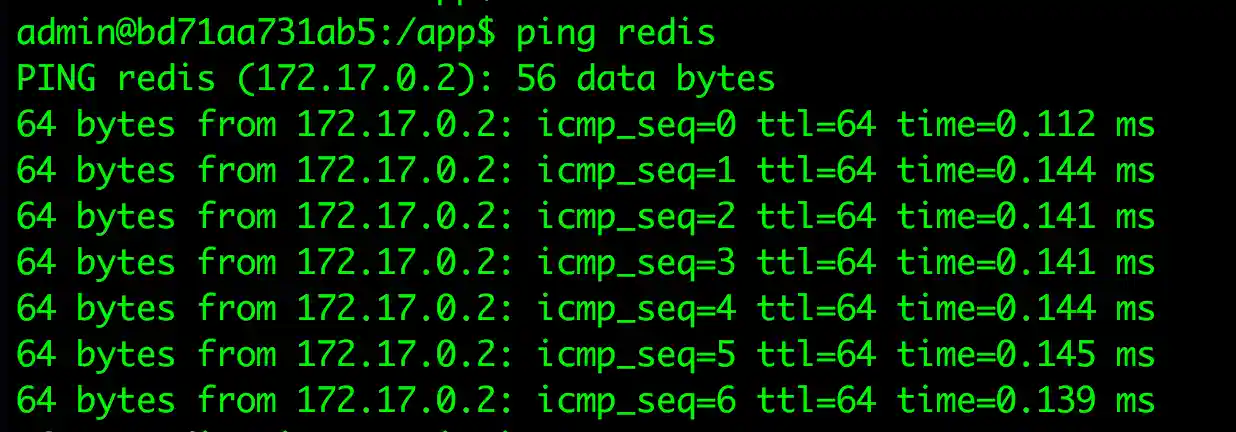Click '64 bytes' on the icmp_seq=4 line
1236x432 pixels.
[x=95, y=309]
